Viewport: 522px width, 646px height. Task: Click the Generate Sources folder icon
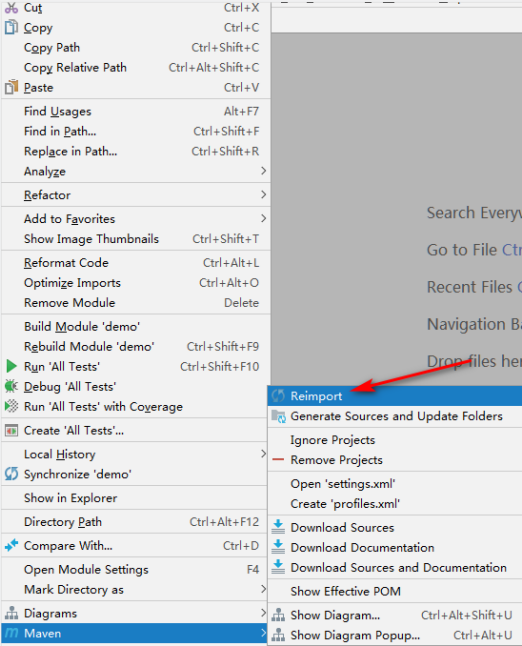279,417
